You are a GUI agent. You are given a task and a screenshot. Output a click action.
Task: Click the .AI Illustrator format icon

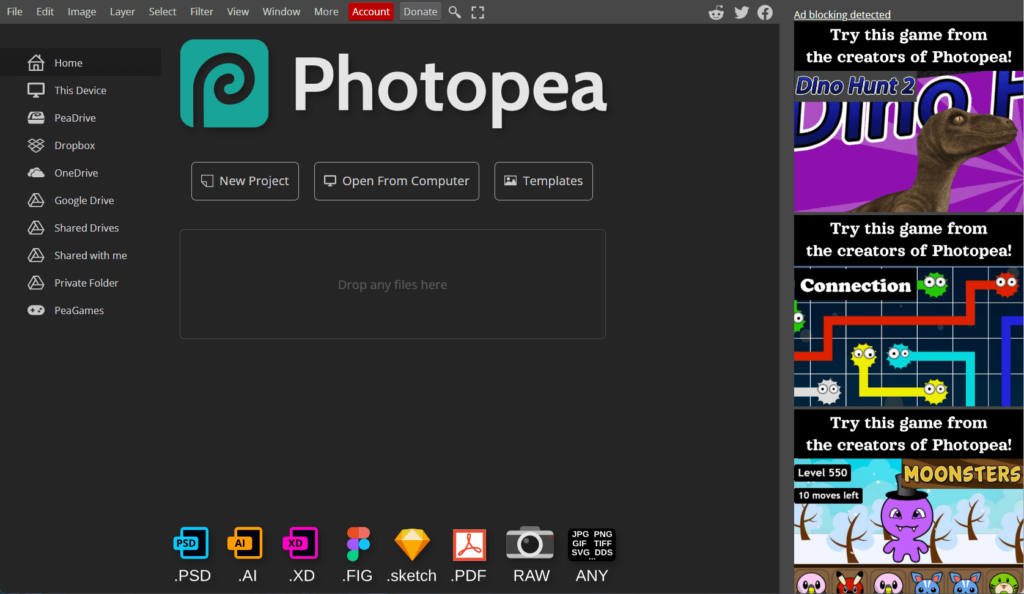tap(245, 543)
